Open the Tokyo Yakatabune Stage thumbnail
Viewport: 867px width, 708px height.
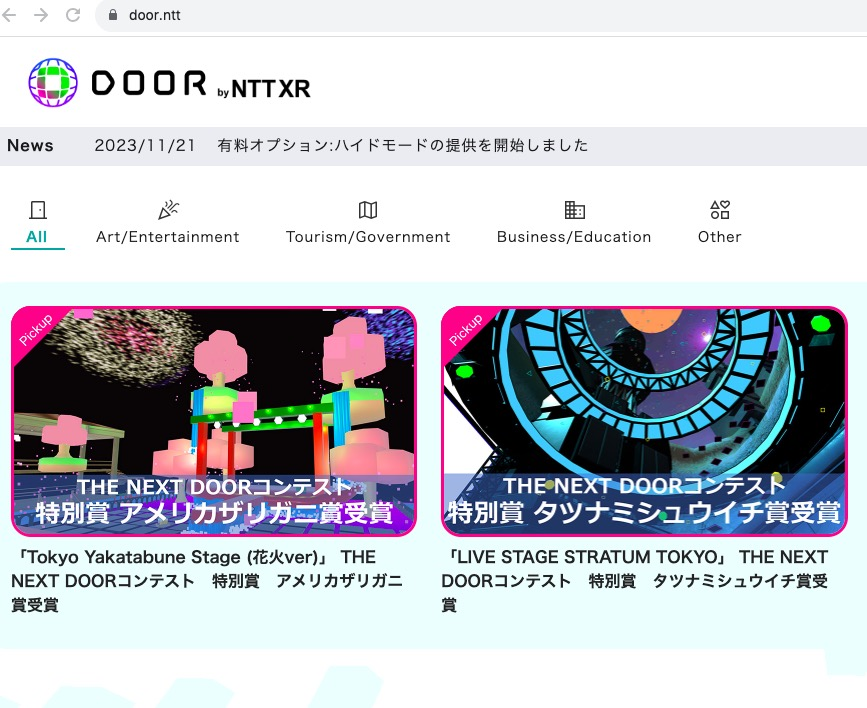[213, 421]
